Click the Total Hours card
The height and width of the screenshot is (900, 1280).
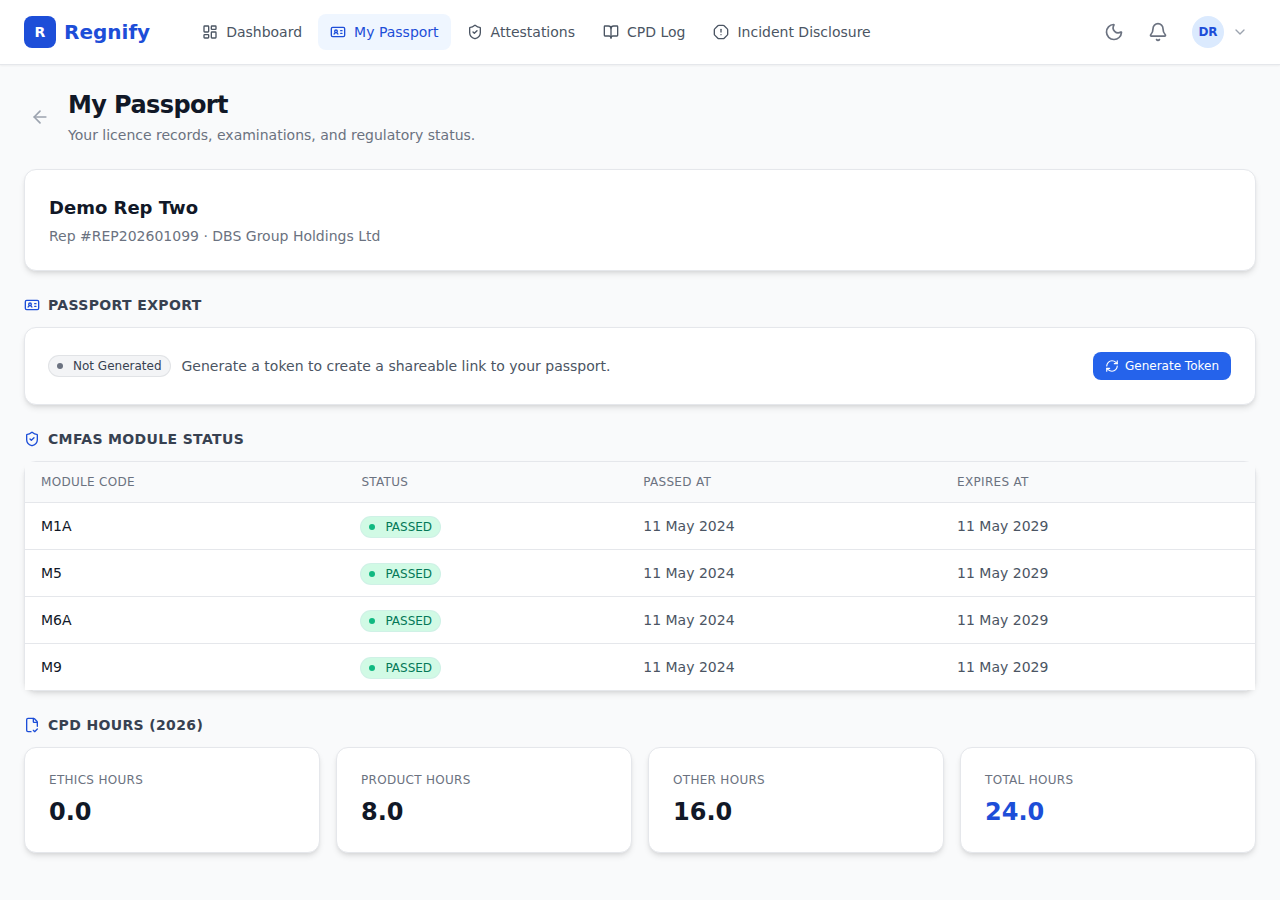click(x=1108, y=800)
